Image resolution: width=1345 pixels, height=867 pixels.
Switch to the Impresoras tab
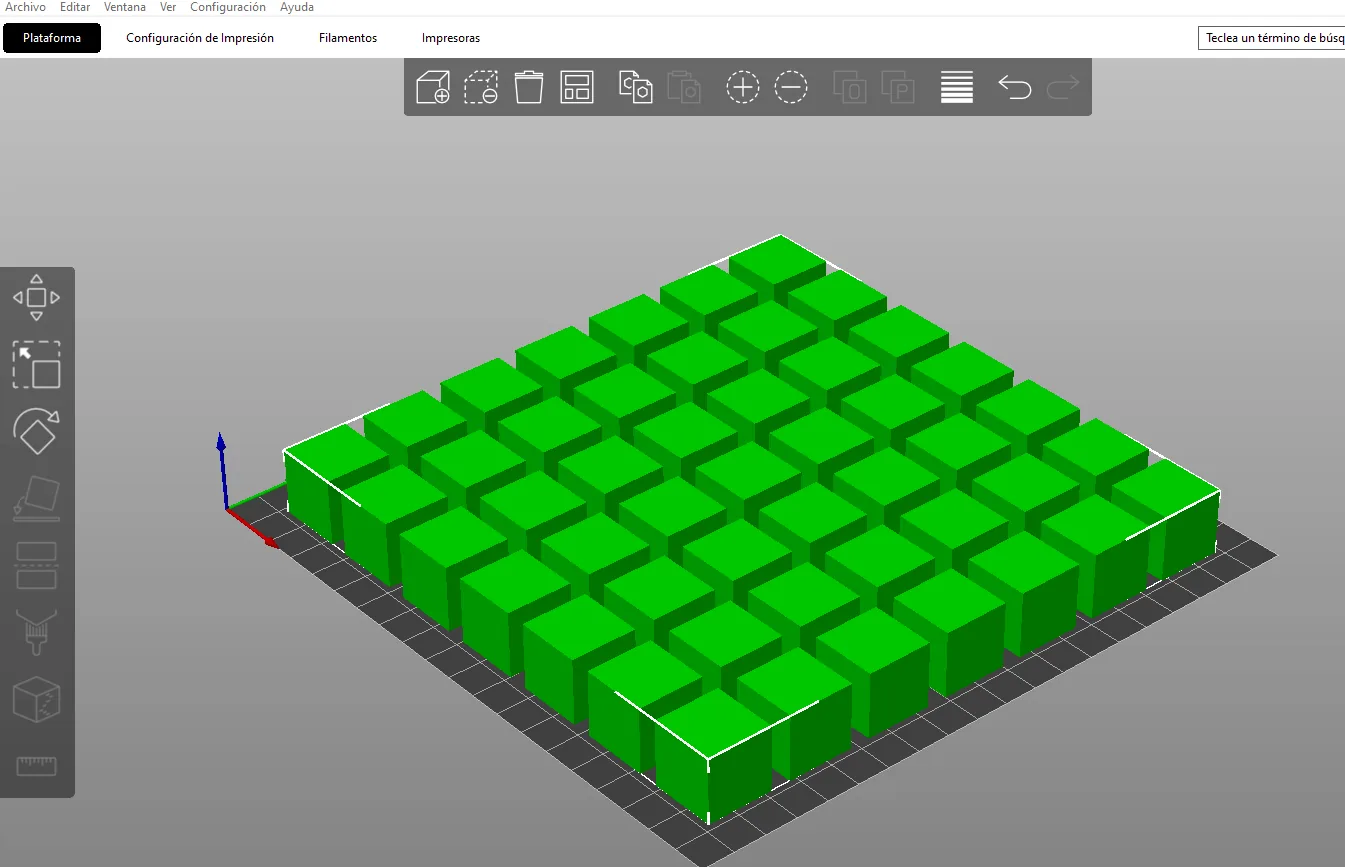[451, 38]
